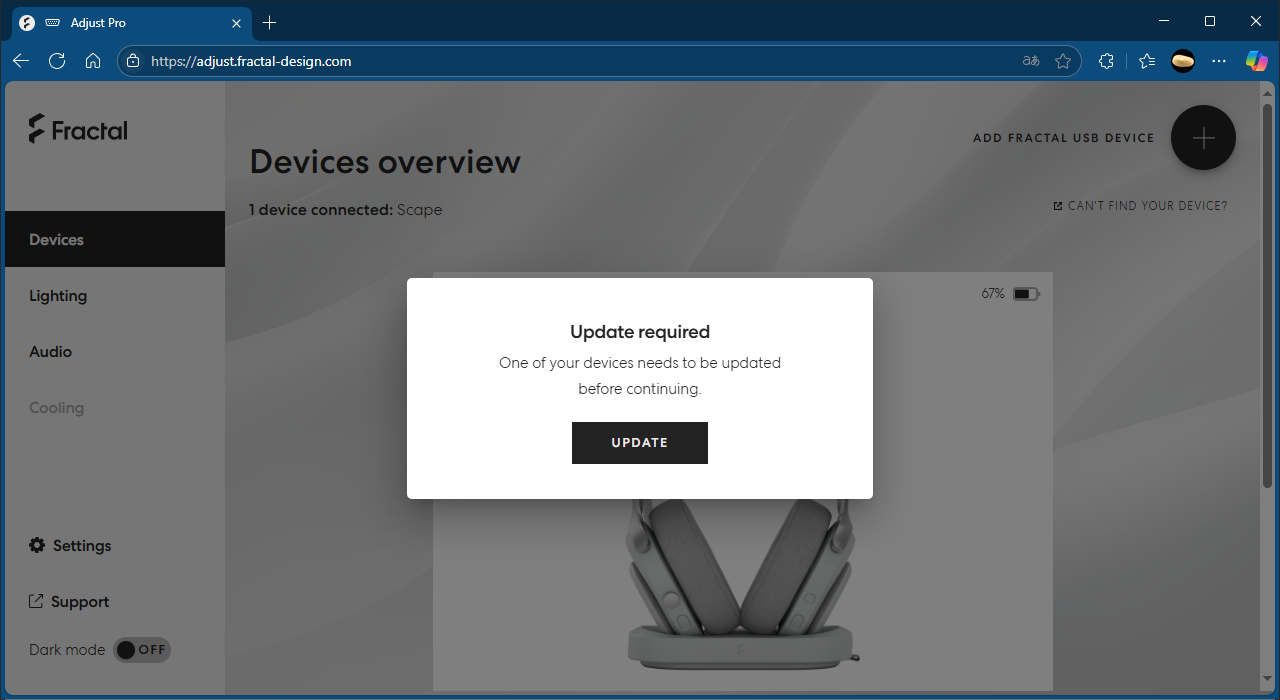Select the Adjust Pro browser tab

131,23
